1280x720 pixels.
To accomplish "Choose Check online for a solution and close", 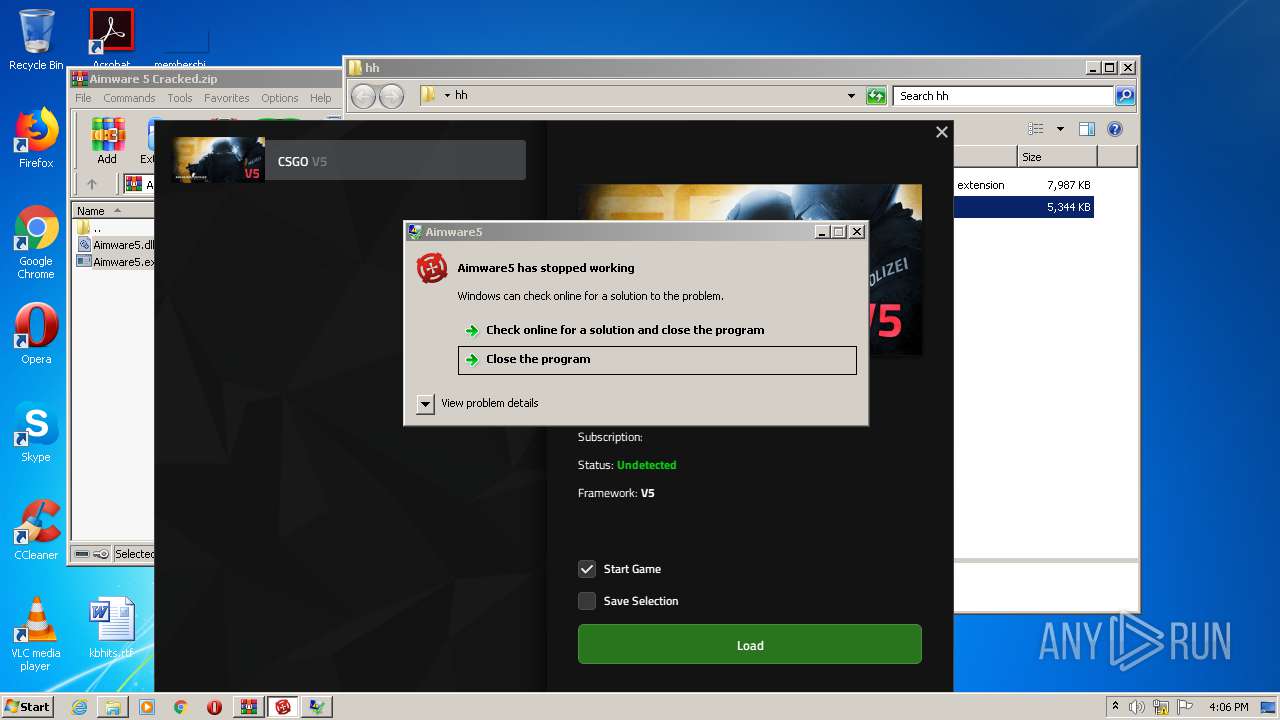I will (657, 330).
